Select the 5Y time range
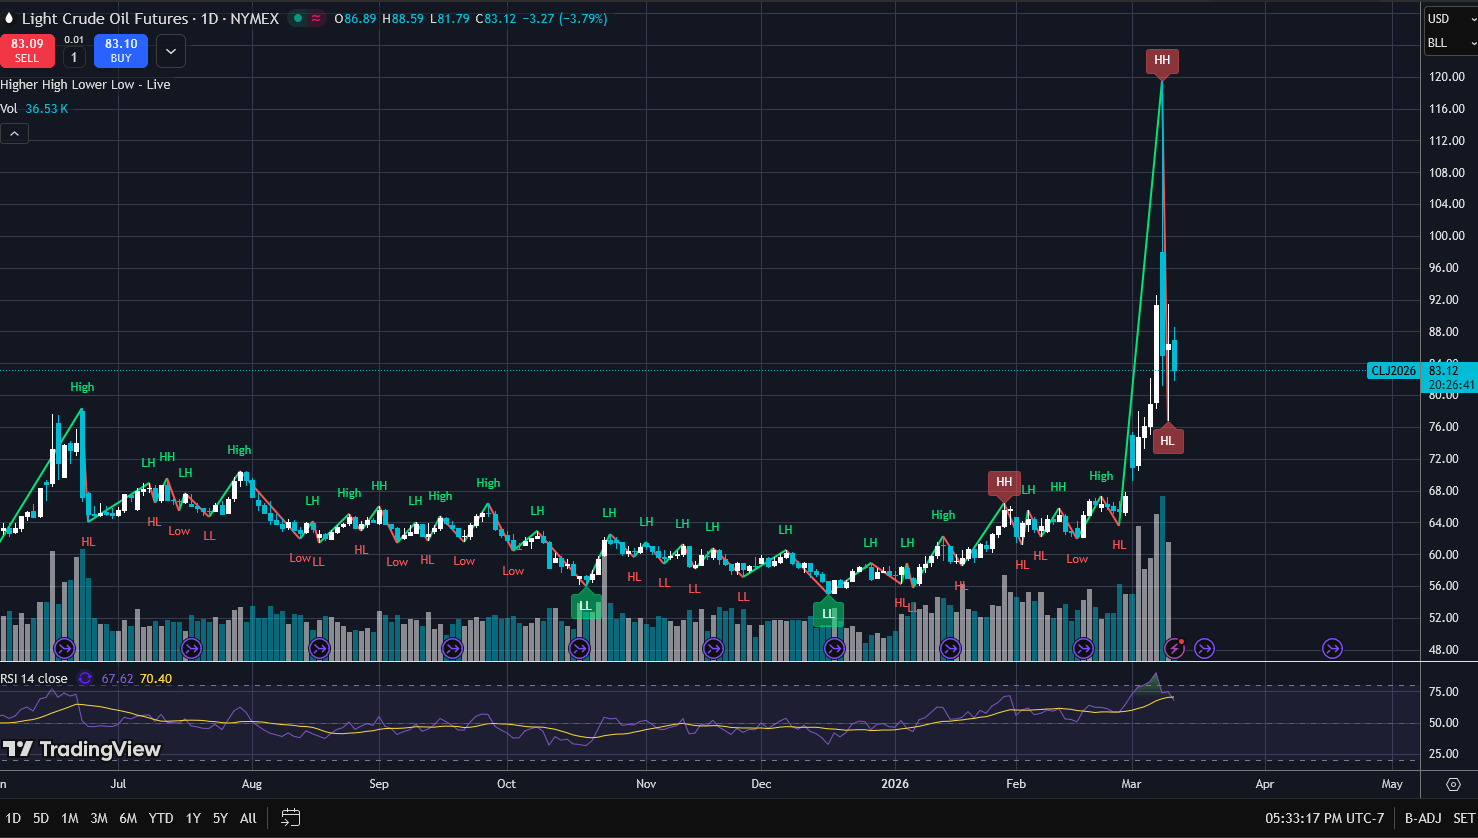The image size is (1478, 838). [x=220, y=818]
